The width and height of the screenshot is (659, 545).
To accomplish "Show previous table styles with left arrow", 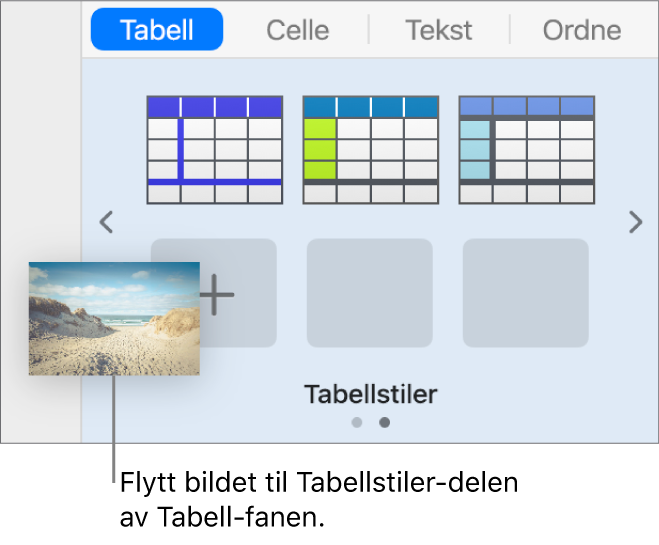I will point(107,222).
